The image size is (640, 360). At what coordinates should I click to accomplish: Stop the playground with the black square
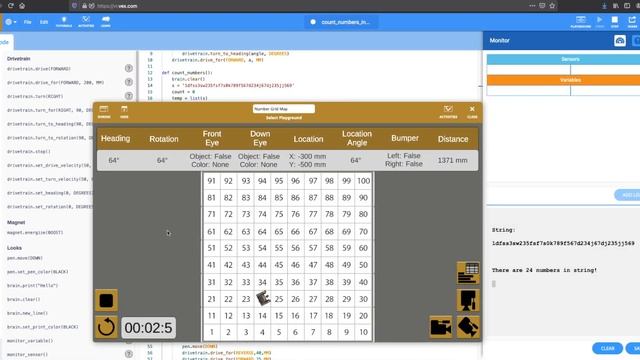point(106,300)
